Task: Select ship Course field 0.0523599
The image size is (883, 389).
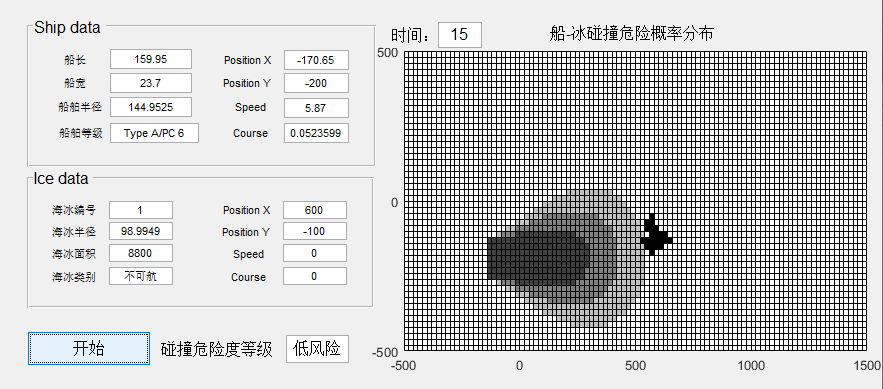Action: click(x=316, y=133)
